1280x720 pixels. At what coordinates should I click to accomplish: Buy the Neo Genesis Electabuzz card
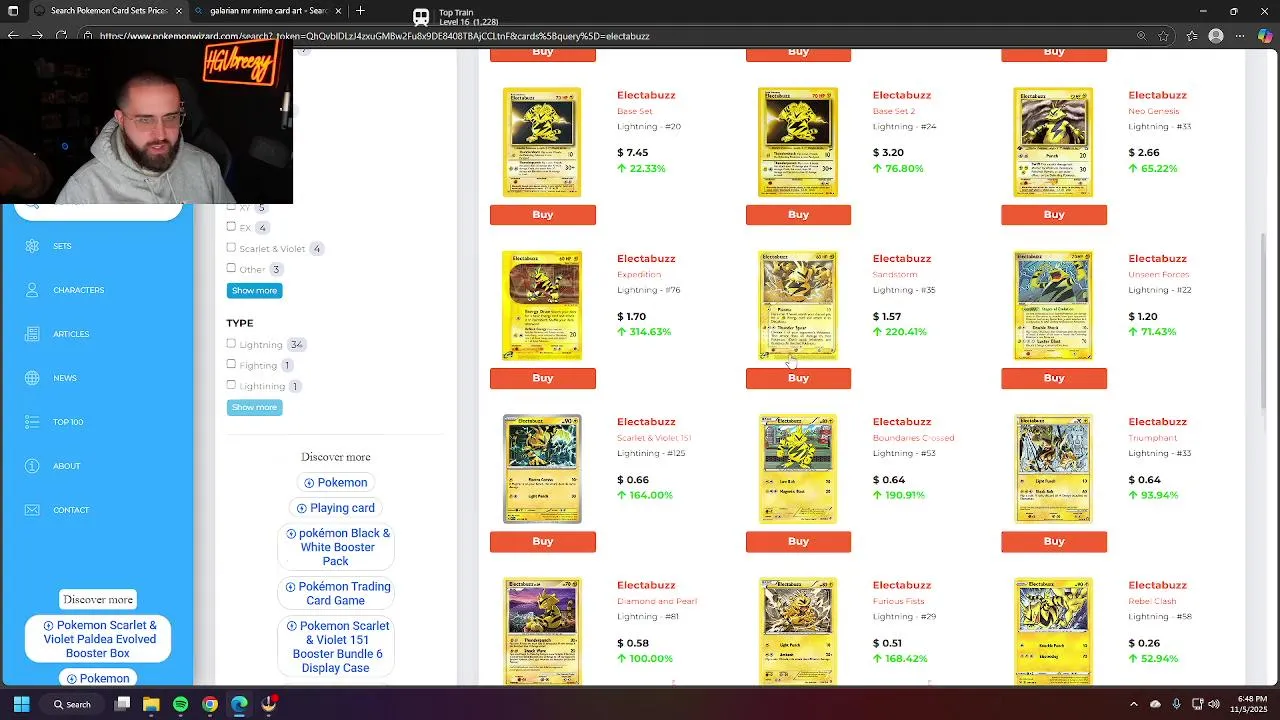(x=1054, y=215)
